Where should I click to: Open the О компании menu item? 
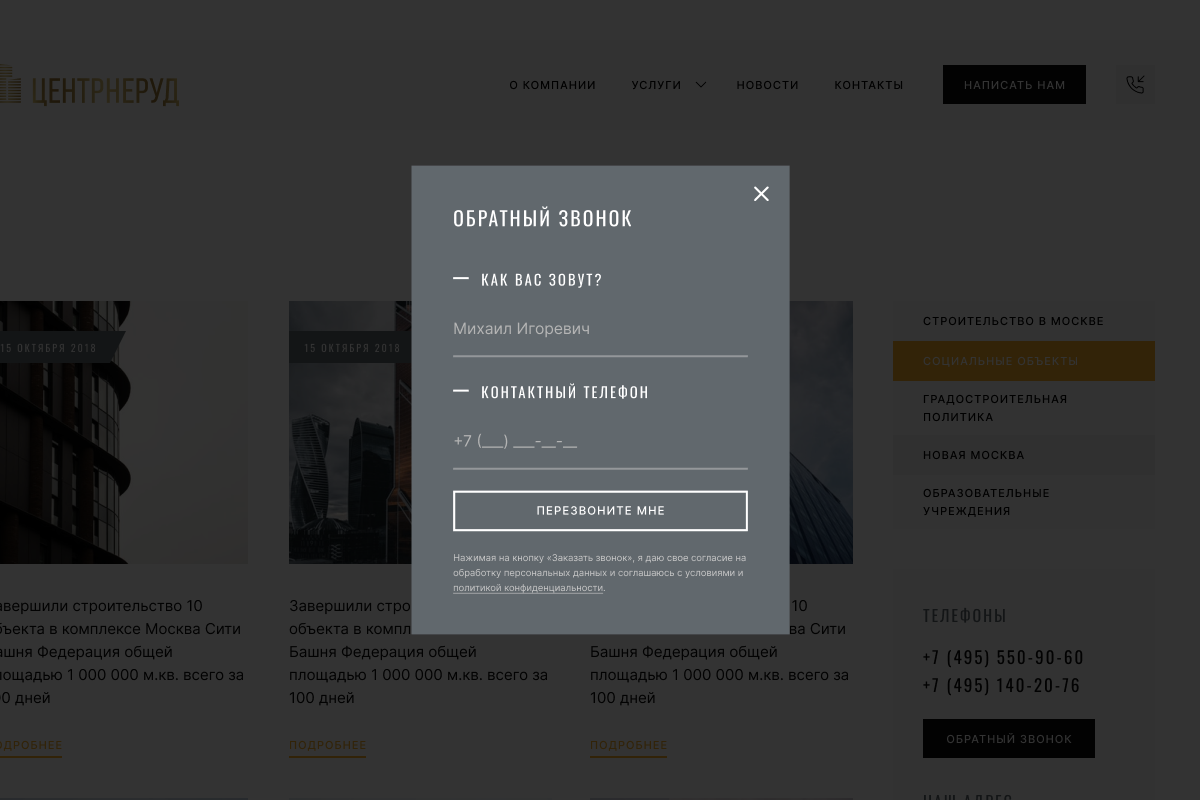click(x=552, y=85)
